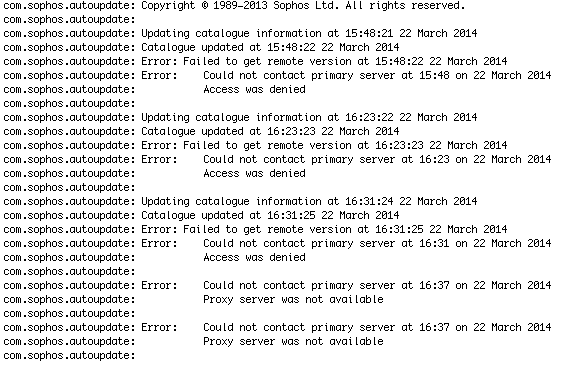575x377 pixels.
Task: Select 'Catalogue updated at 16:23:23' entry
Action: pos(201,132)
